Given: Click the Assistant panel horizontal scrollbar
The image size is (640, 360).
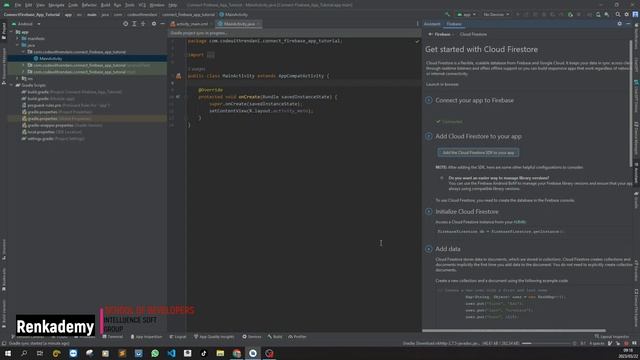Looking at the screenshot, I should pyautogui.click(x=514, y=330).
